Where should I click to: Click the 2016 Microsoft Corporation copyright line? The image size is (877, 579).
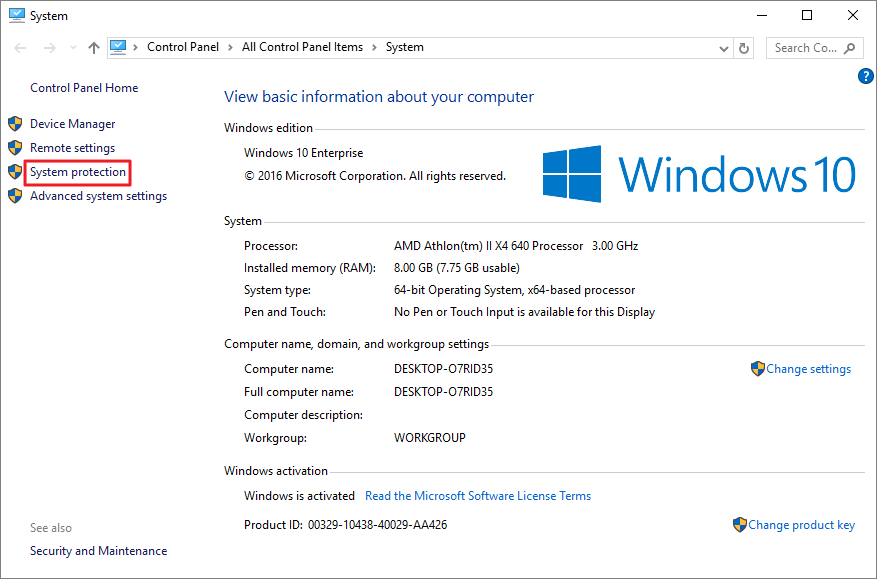point(375,176)
